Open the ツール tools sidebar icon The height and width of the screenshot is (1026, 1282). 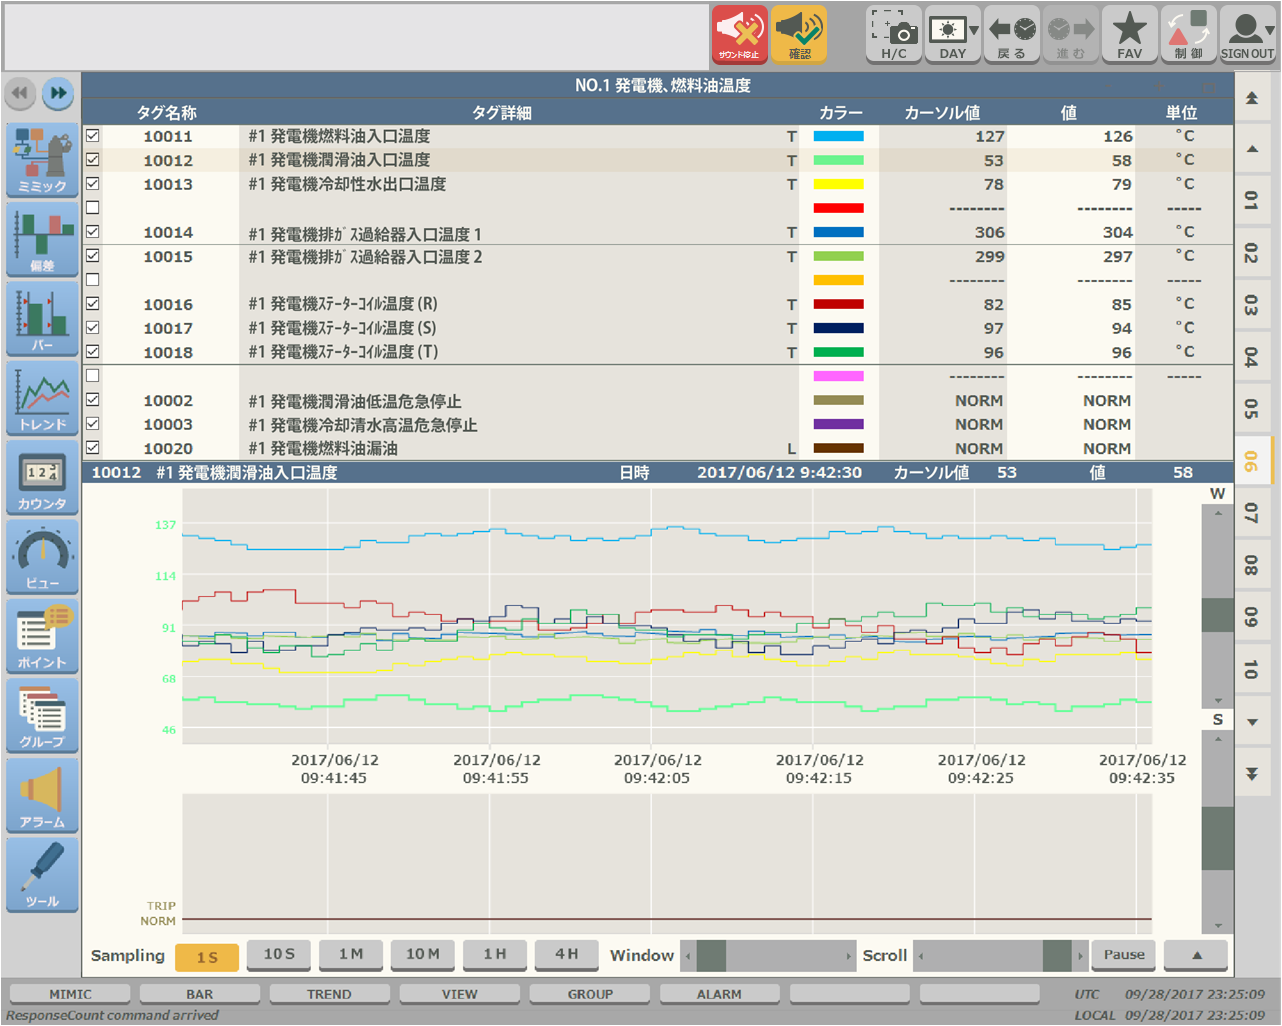[42, 874]
